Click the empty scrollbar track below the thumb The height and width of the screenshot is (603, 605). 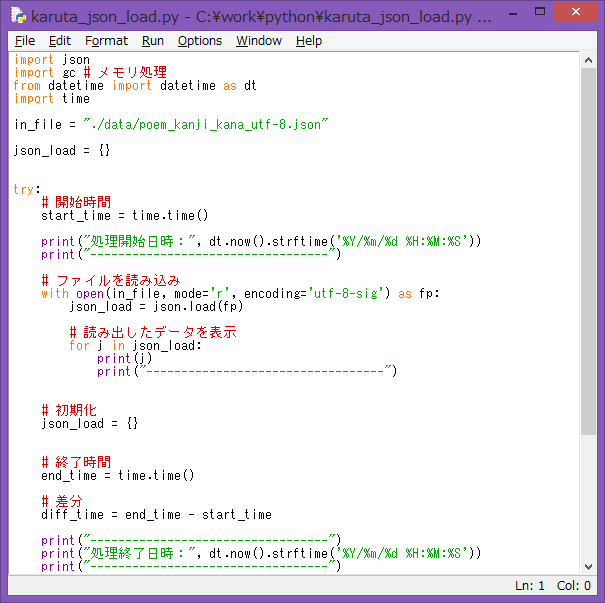point(588,500)
